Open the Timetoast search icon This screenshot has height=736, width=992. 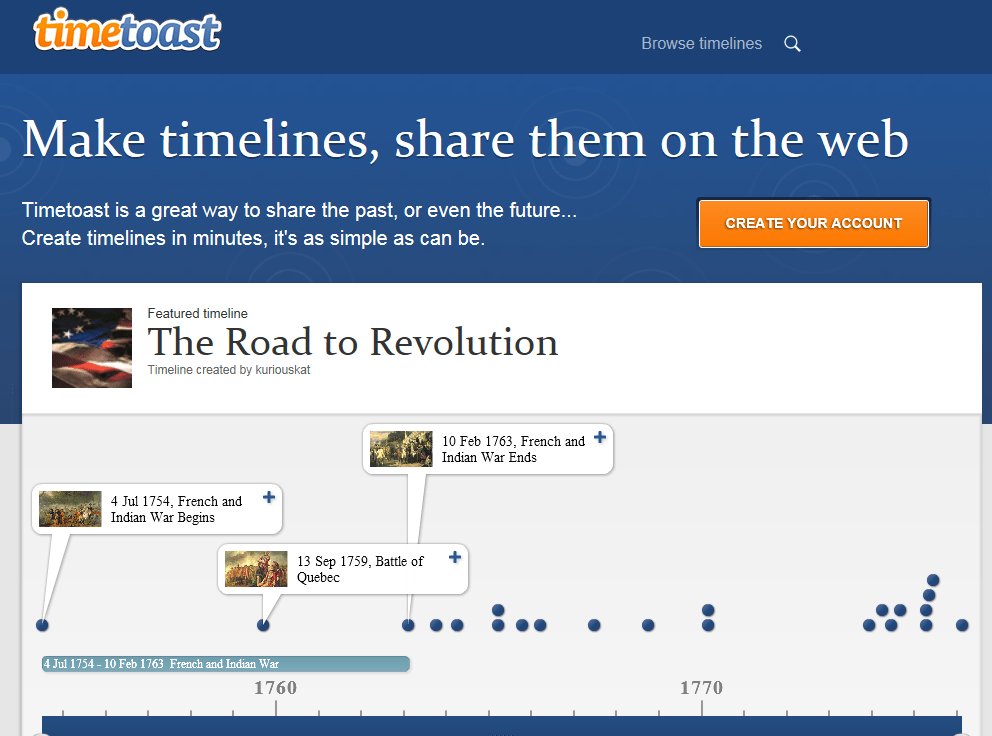pyautogui.click(x=792, y=44)
